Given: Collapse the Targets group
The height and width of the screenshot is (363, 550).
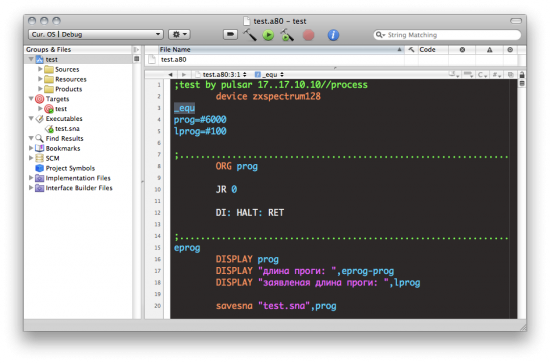Looking at the screenshot, I should 31,99.
